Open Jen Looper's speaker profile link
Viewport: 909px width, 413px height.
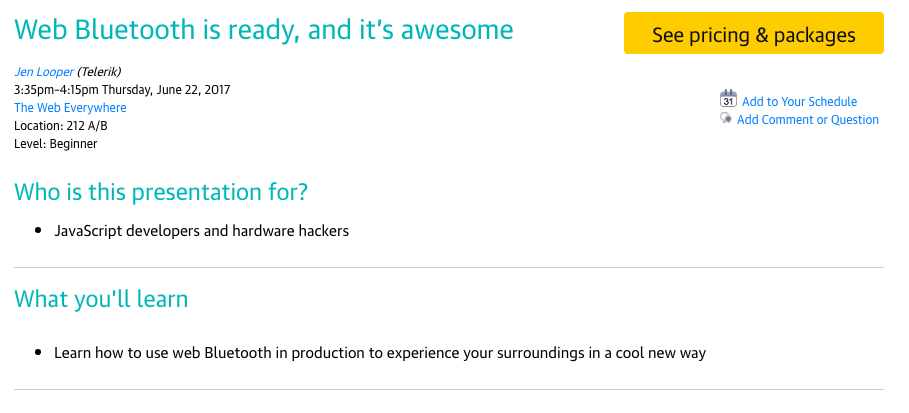[43, 72]
